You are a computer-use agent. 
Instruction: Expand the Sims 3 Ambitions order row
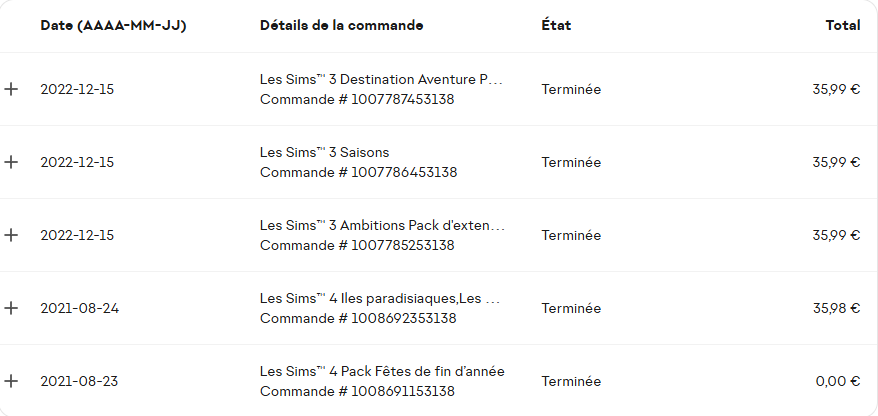click(x=12, y=235)
